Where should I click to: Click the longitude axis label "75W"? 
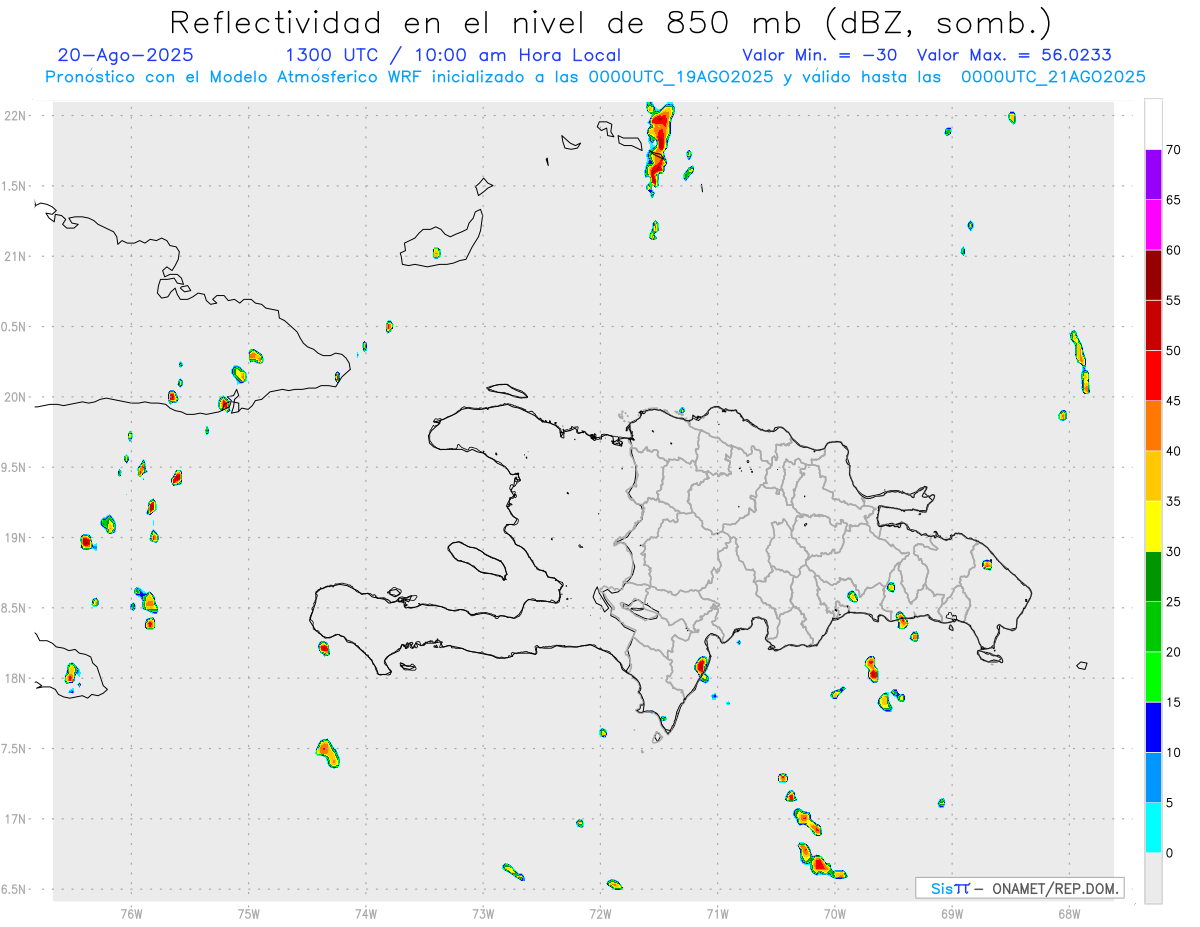249,912
